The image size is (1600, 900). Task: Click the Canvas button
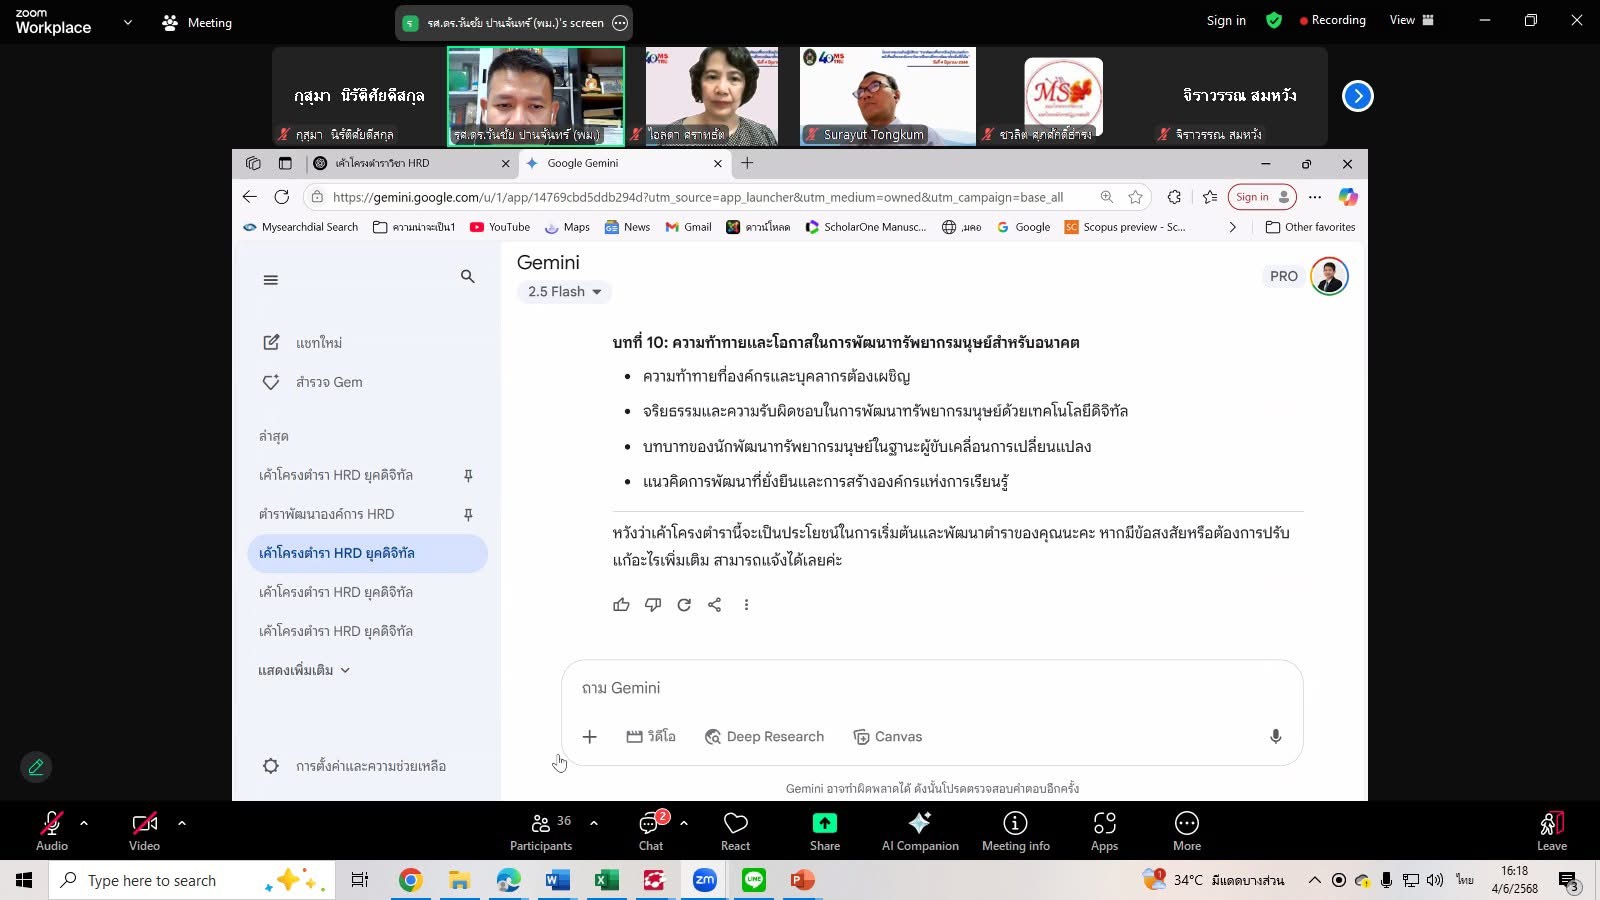click(x=888, y=737)
